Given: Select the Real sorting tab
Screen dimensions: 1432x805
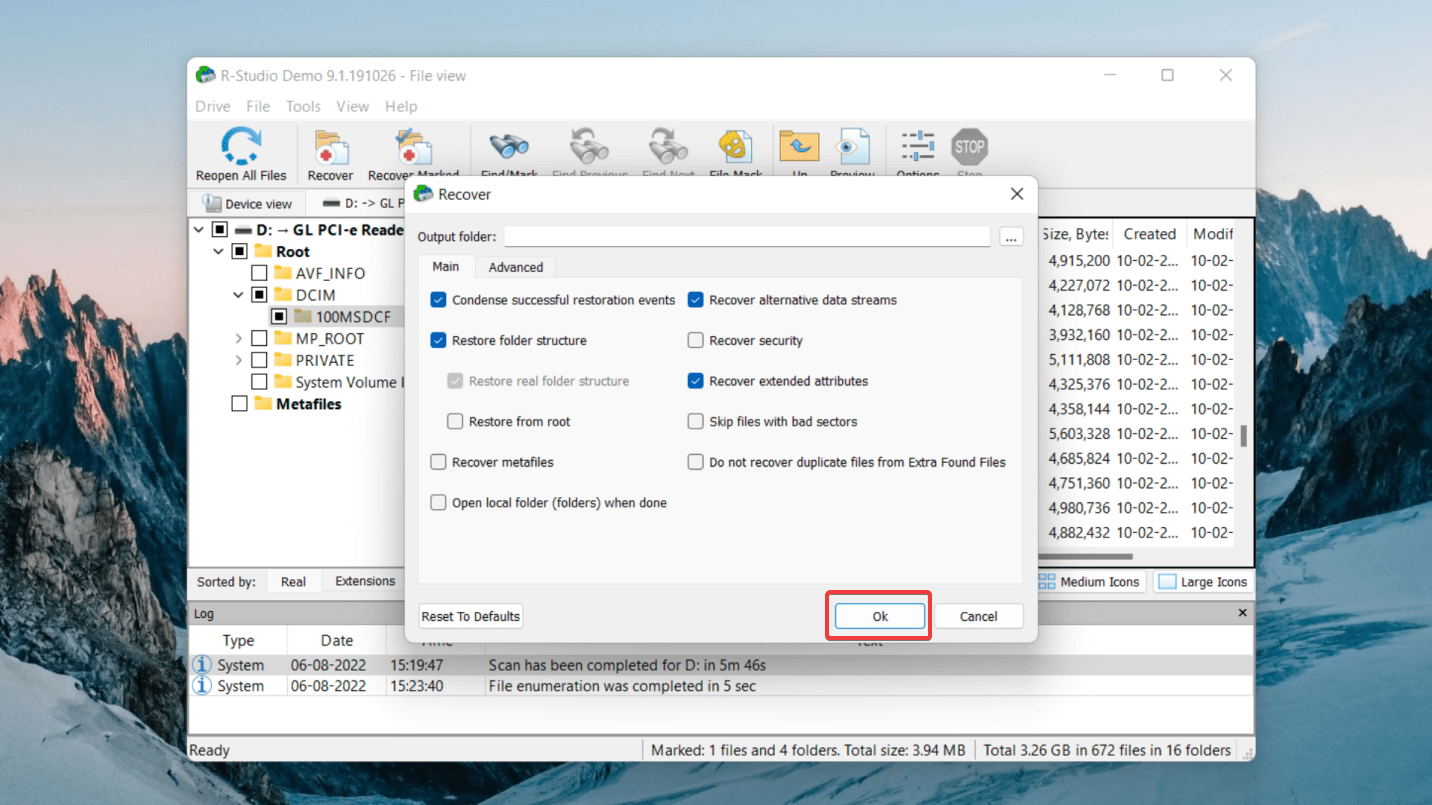Looking at the screenshot, I should (x=293, y=581).
